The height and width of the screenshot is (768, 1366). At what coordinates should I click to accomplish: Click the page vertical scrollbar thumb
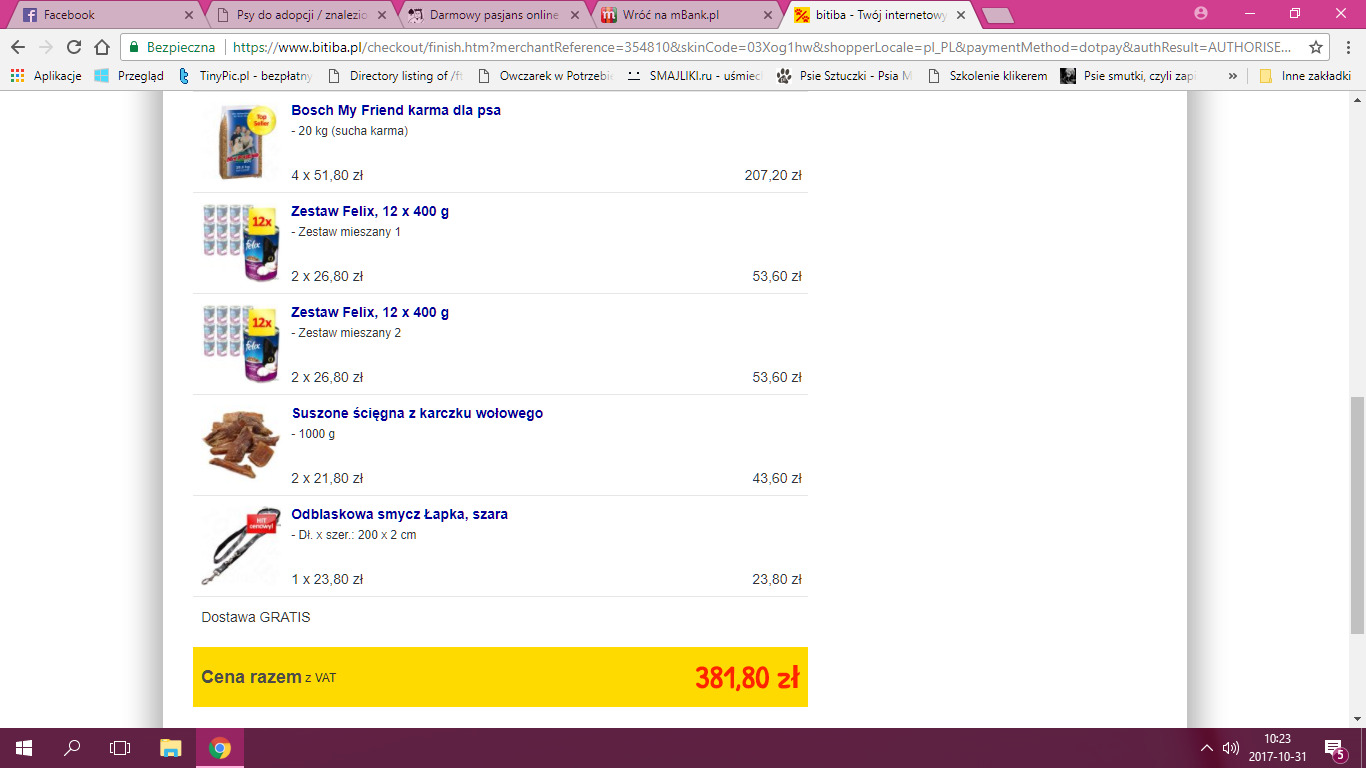[x=1357, y=515]
